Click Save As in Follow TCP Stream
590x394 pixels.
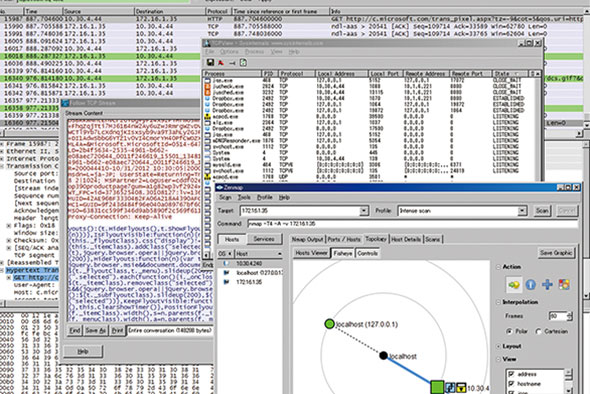coord(95,330)
